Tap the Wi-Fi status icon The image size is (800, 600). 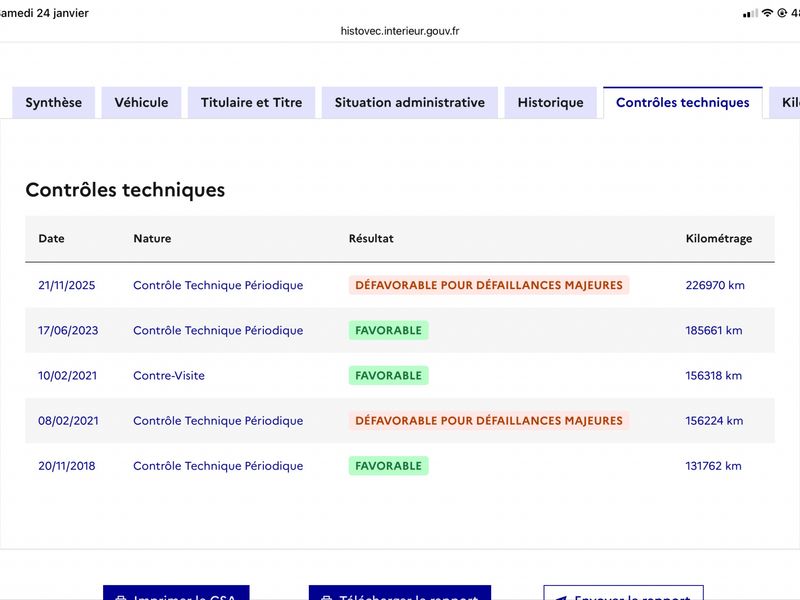pyautogui.click(x=767, y=13)
